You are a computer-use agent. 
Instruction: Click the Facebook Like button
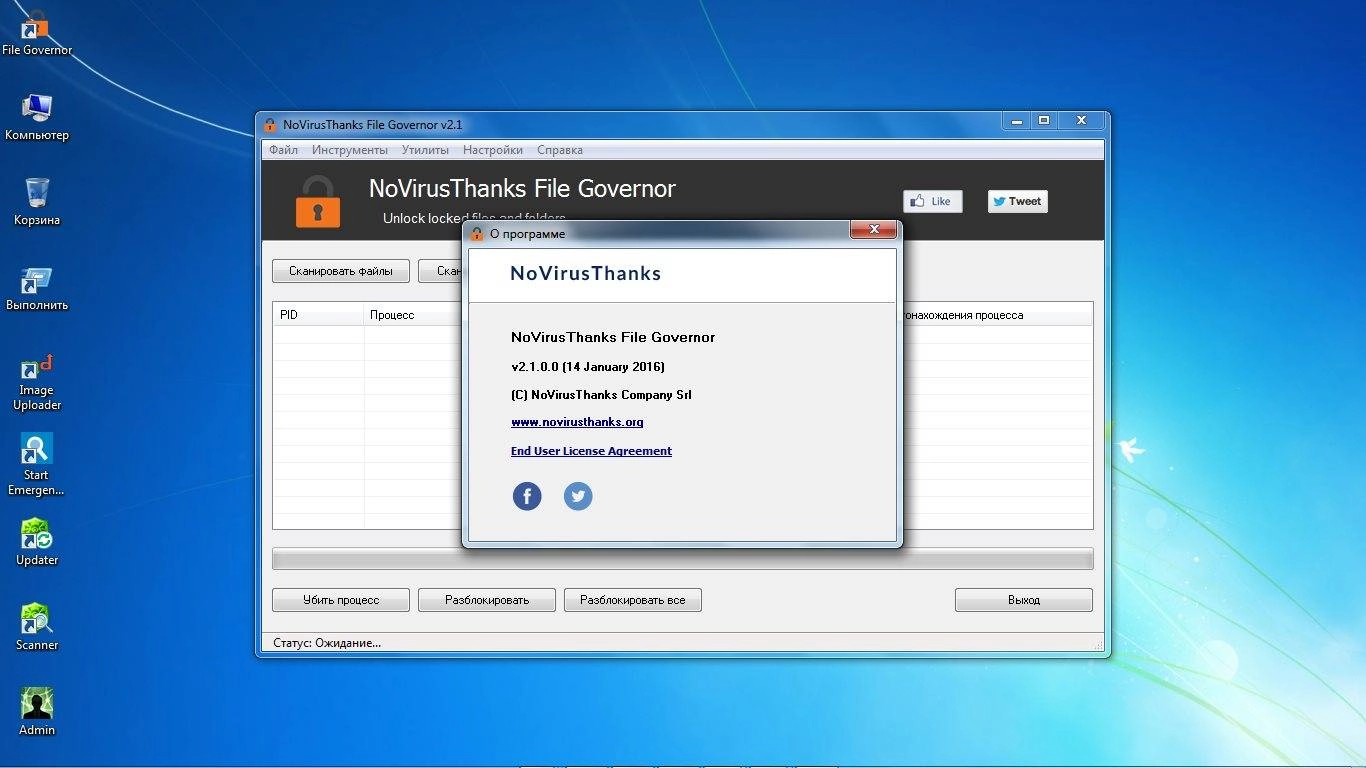(932, 201)
